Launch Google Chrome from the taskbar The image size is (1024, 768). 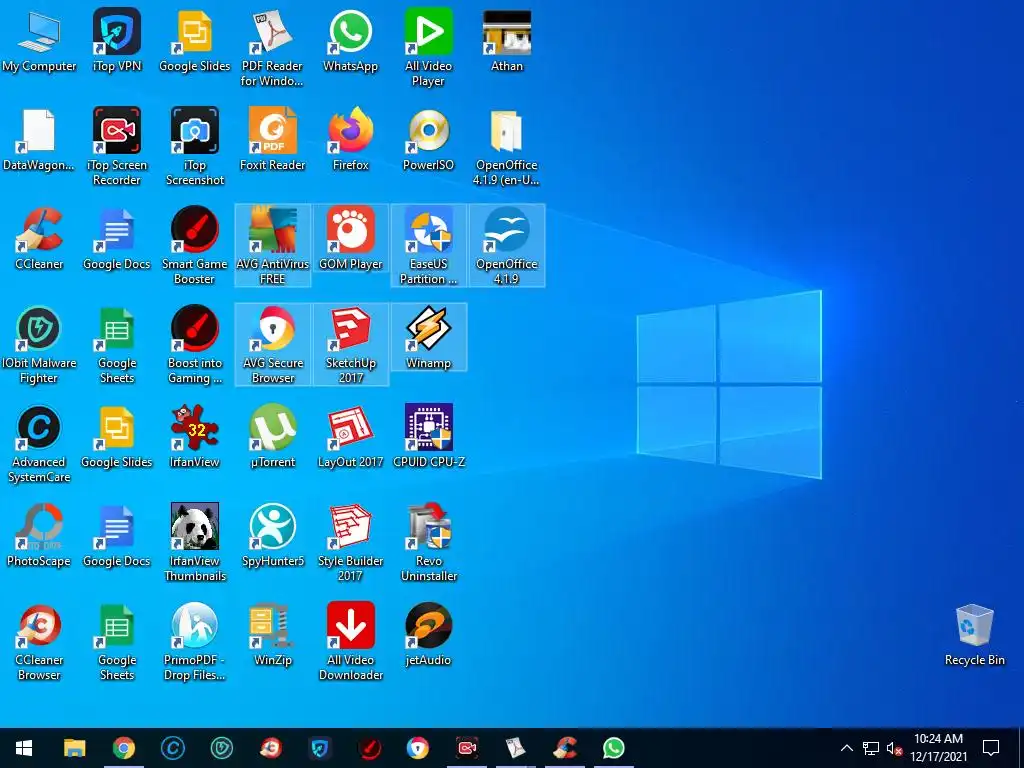123,748
